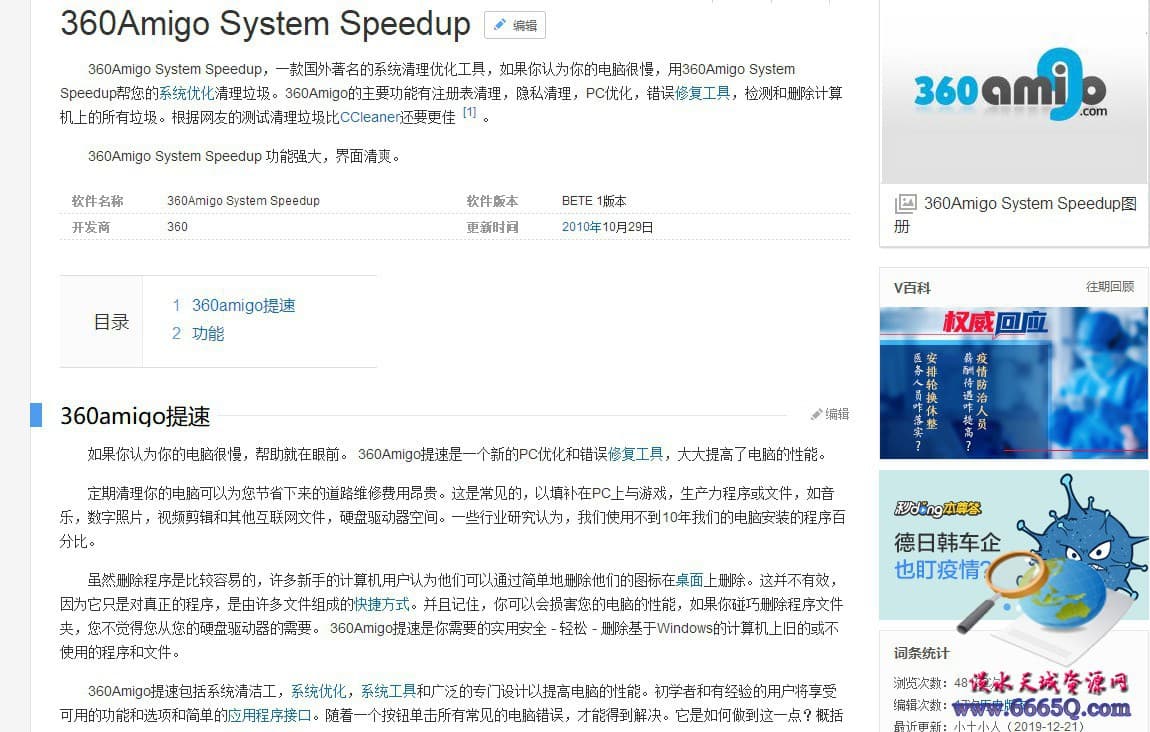Viewport: 1150px width, 732px height.
Task: Click the page title 360Amigo System Speedup
Action: point(265,24)
